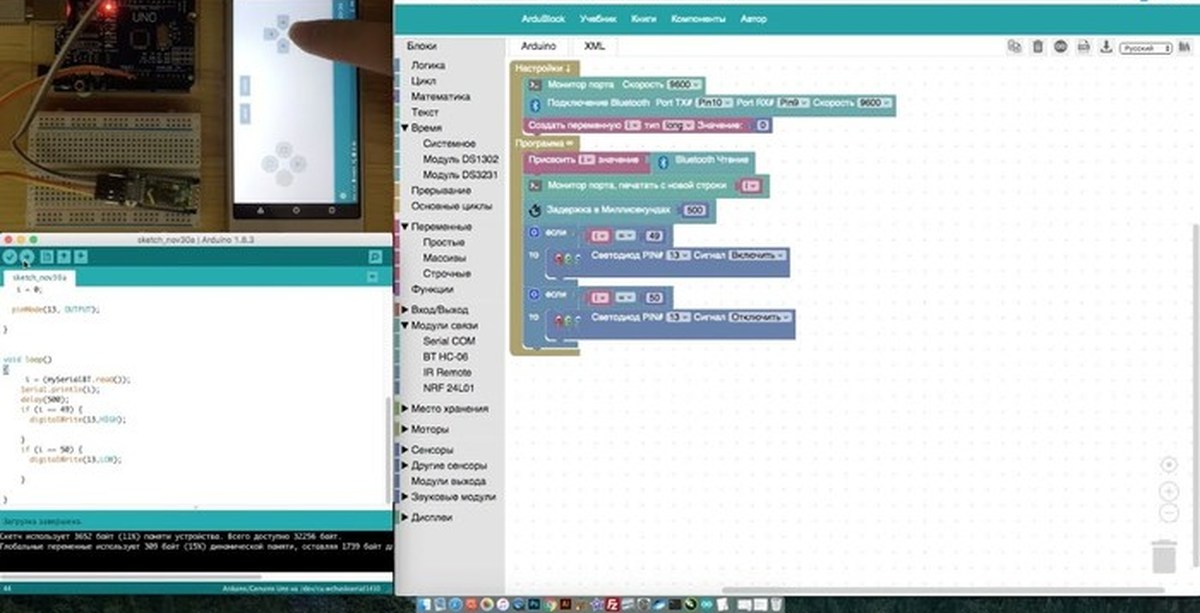Click the print icon in ArduBlock toolbar

click(1083, 46)
